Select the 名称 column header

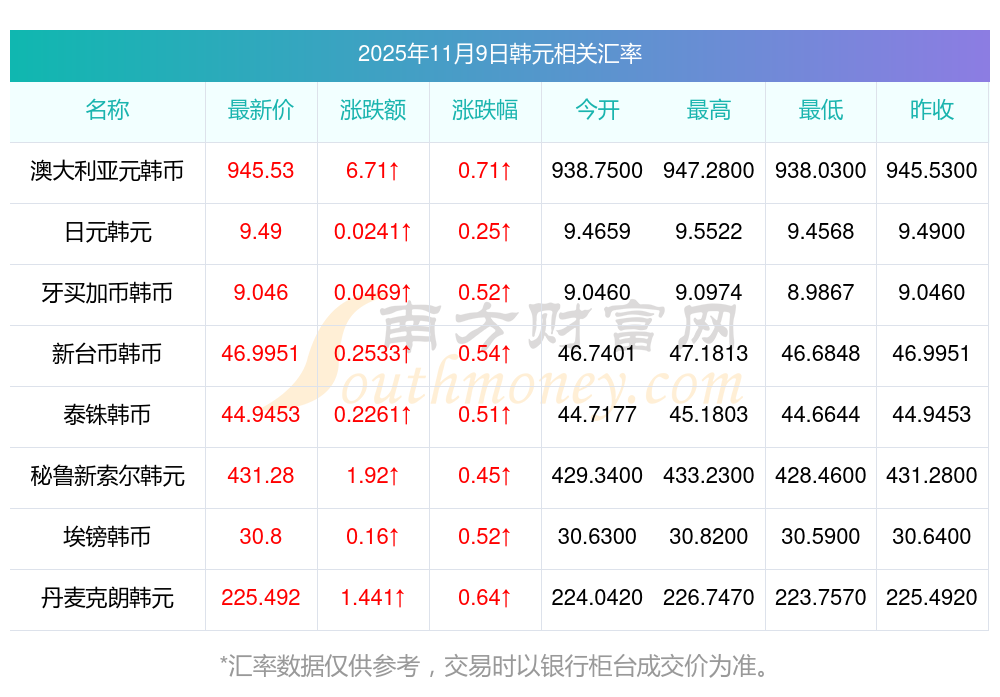pyautogui.click(x=107, y=110)
